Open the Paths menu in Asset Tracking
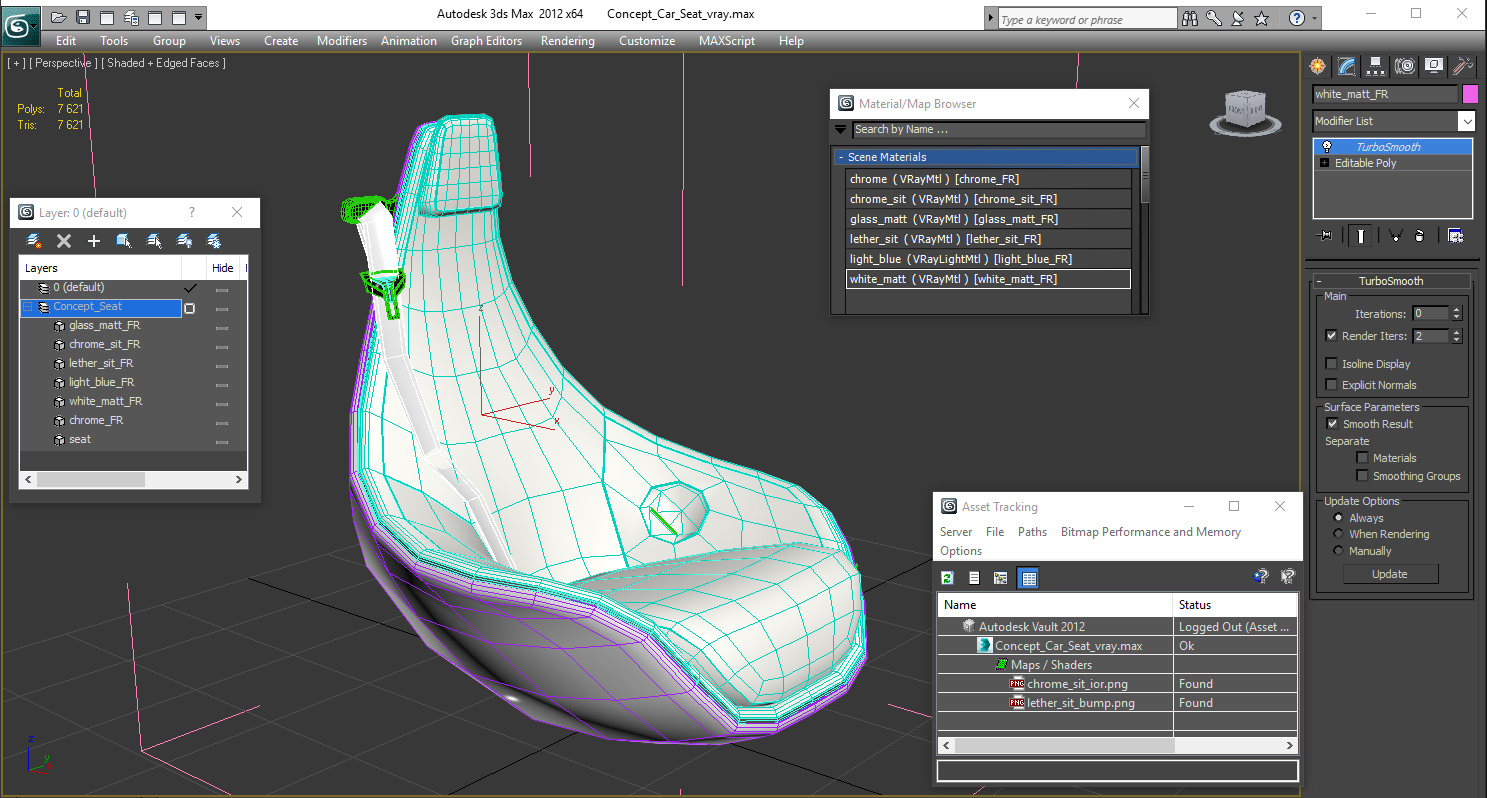Image resolution: width=1487 pixels, height=798 pixels. 1032,532
